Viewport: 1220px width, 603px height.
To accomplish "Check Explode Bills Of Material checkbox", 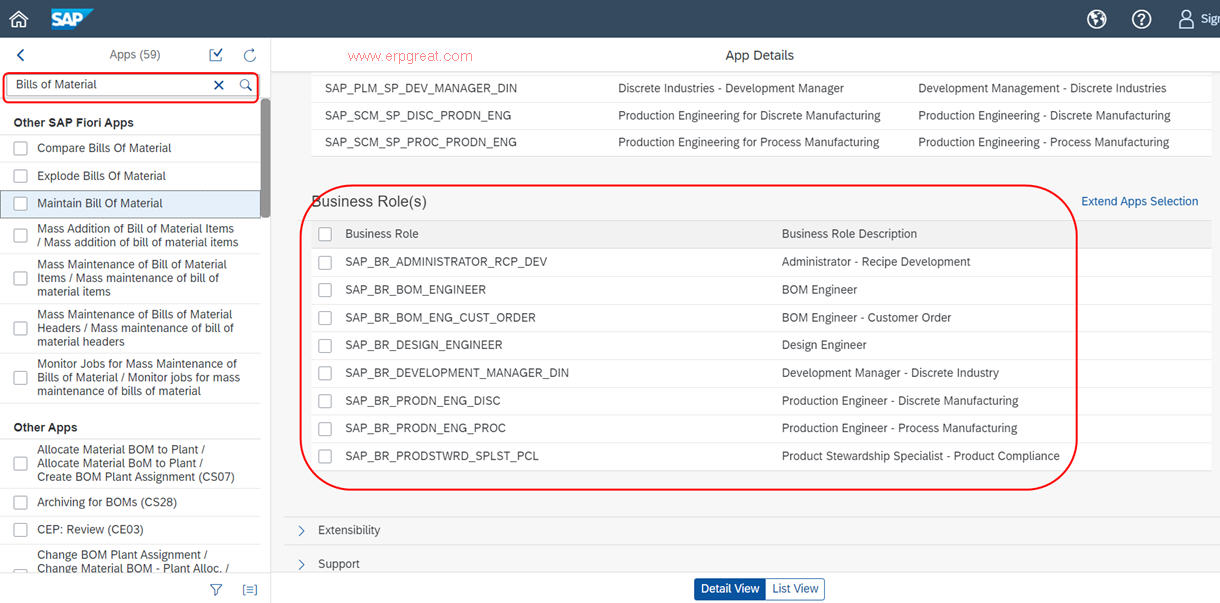I will [20, 176].
